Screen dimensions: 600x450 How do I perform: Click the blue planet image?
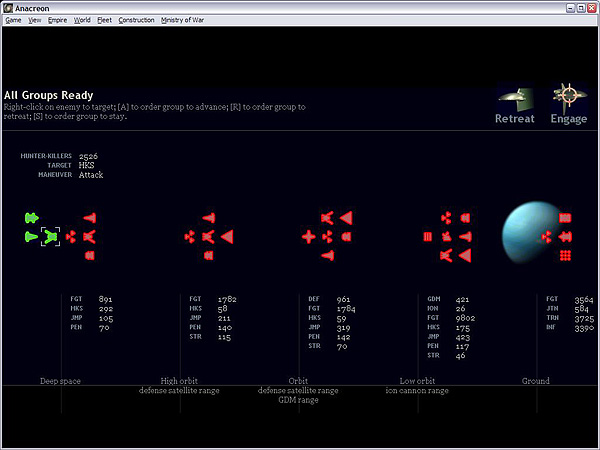coord(533,232)
